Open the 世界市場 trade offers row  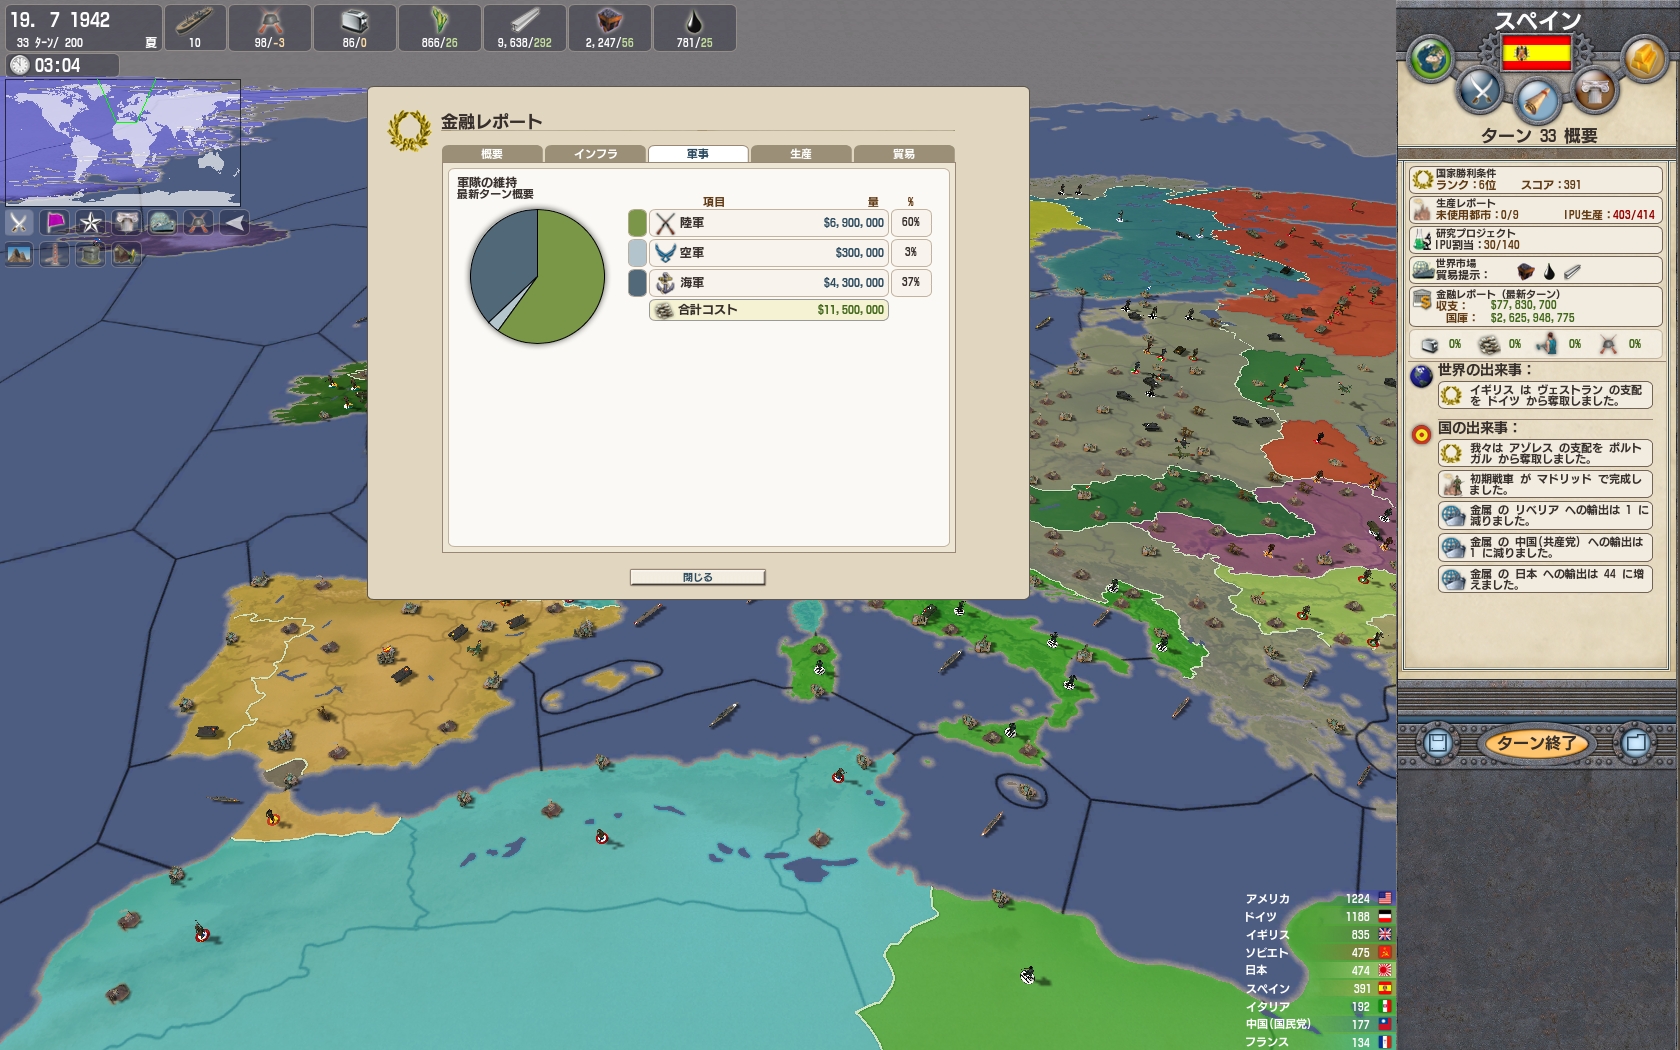pos(1536,270)
